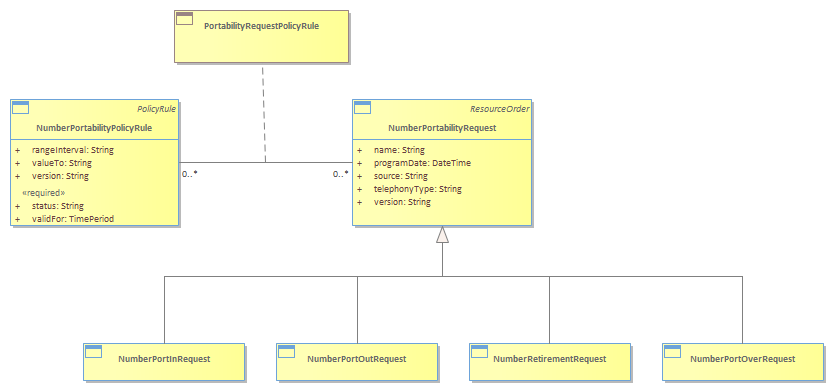The image size is (834, 391).
Task: Select the rangeInterval: String attribute
Action: 72,150
